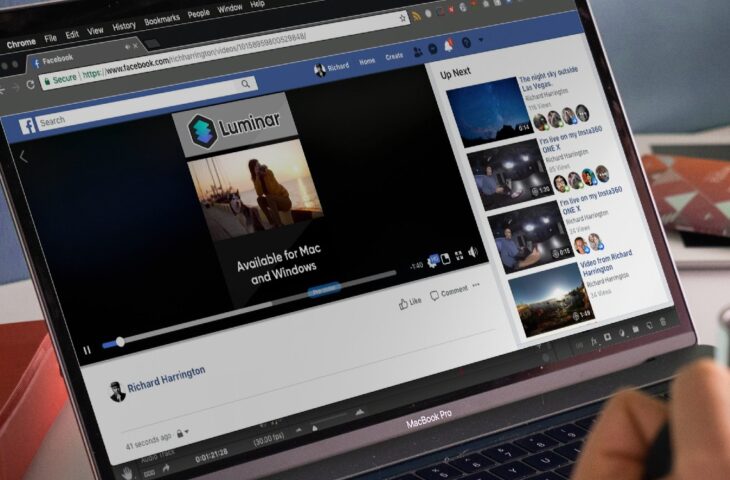Open the Chrome menu in menu bar
This screenshot has height=480, width=730.
(21, 44)
